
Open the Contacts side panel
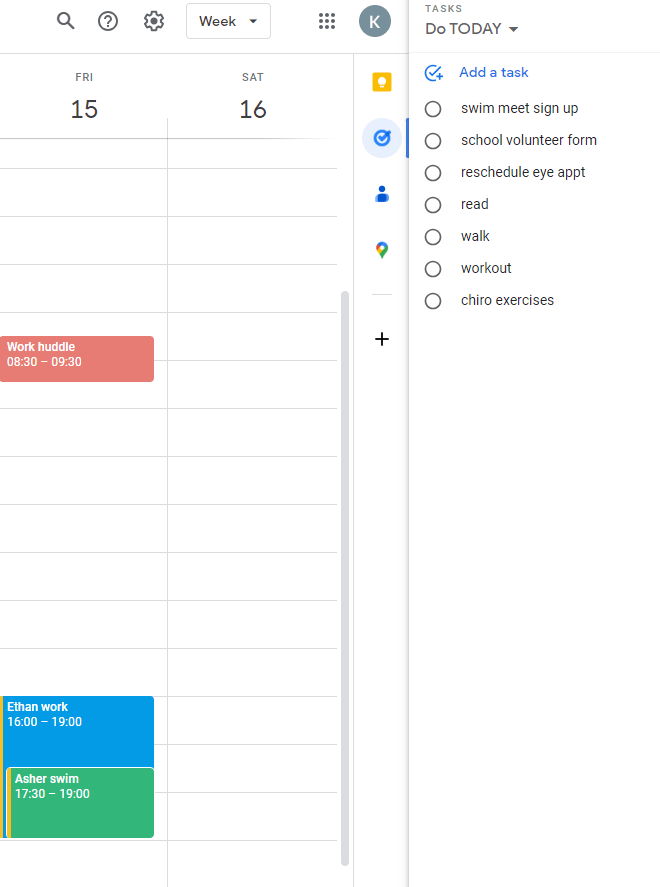(x=382, y=194)
